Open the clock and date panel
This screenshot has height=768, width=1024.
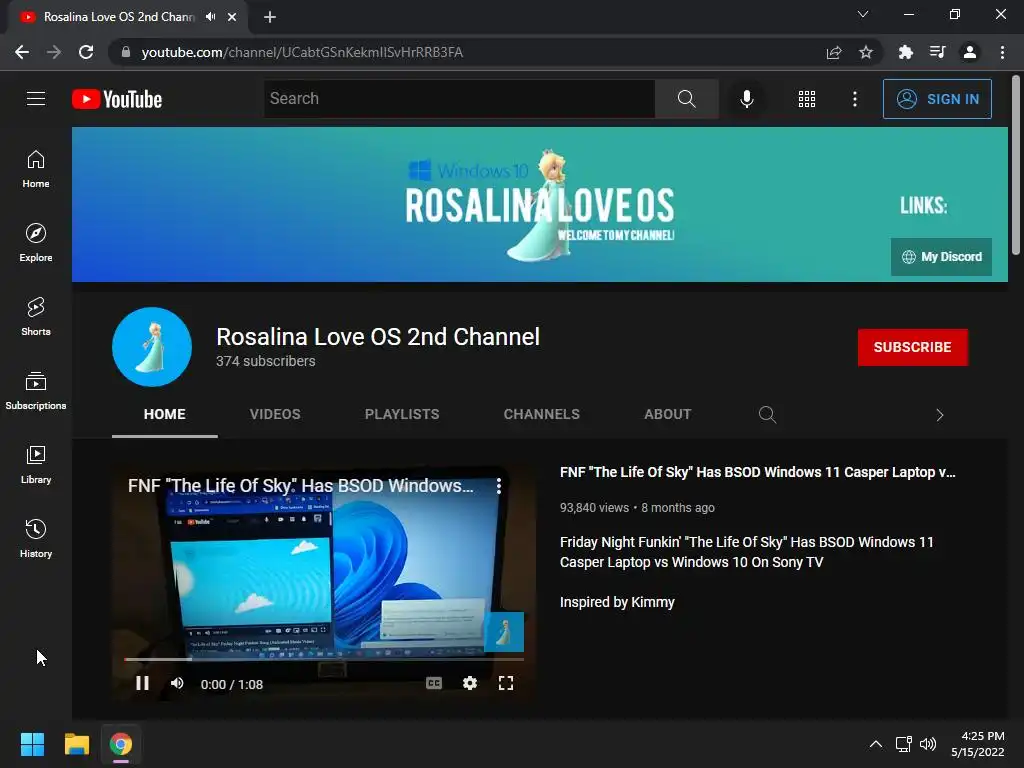(978, 744)
